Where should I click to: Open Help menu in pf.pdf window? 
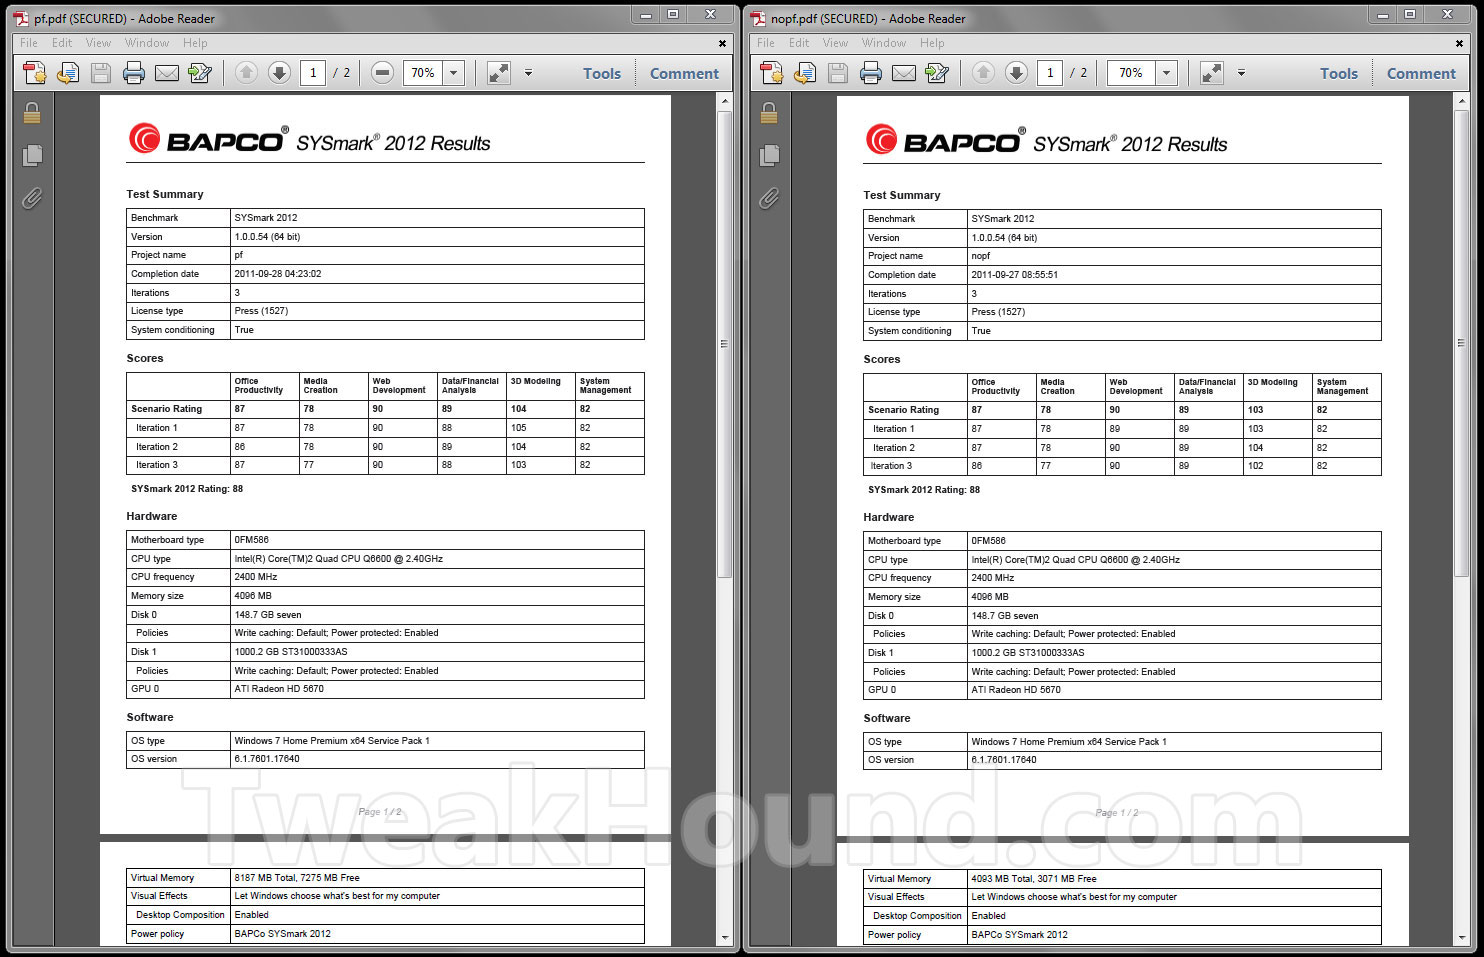tap(195, 43)
